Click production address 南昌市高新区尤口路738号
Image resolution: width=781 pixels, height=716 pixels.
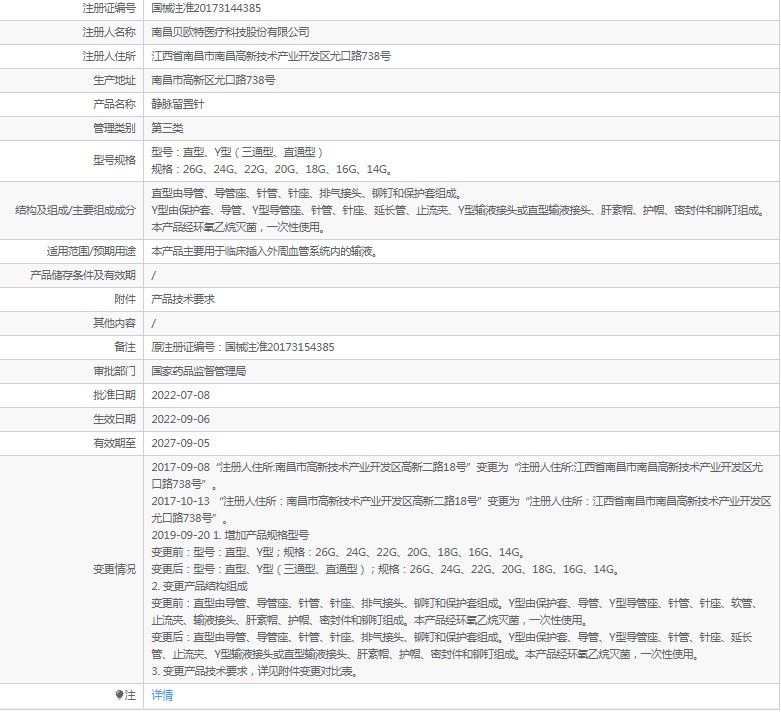[213, 80]
